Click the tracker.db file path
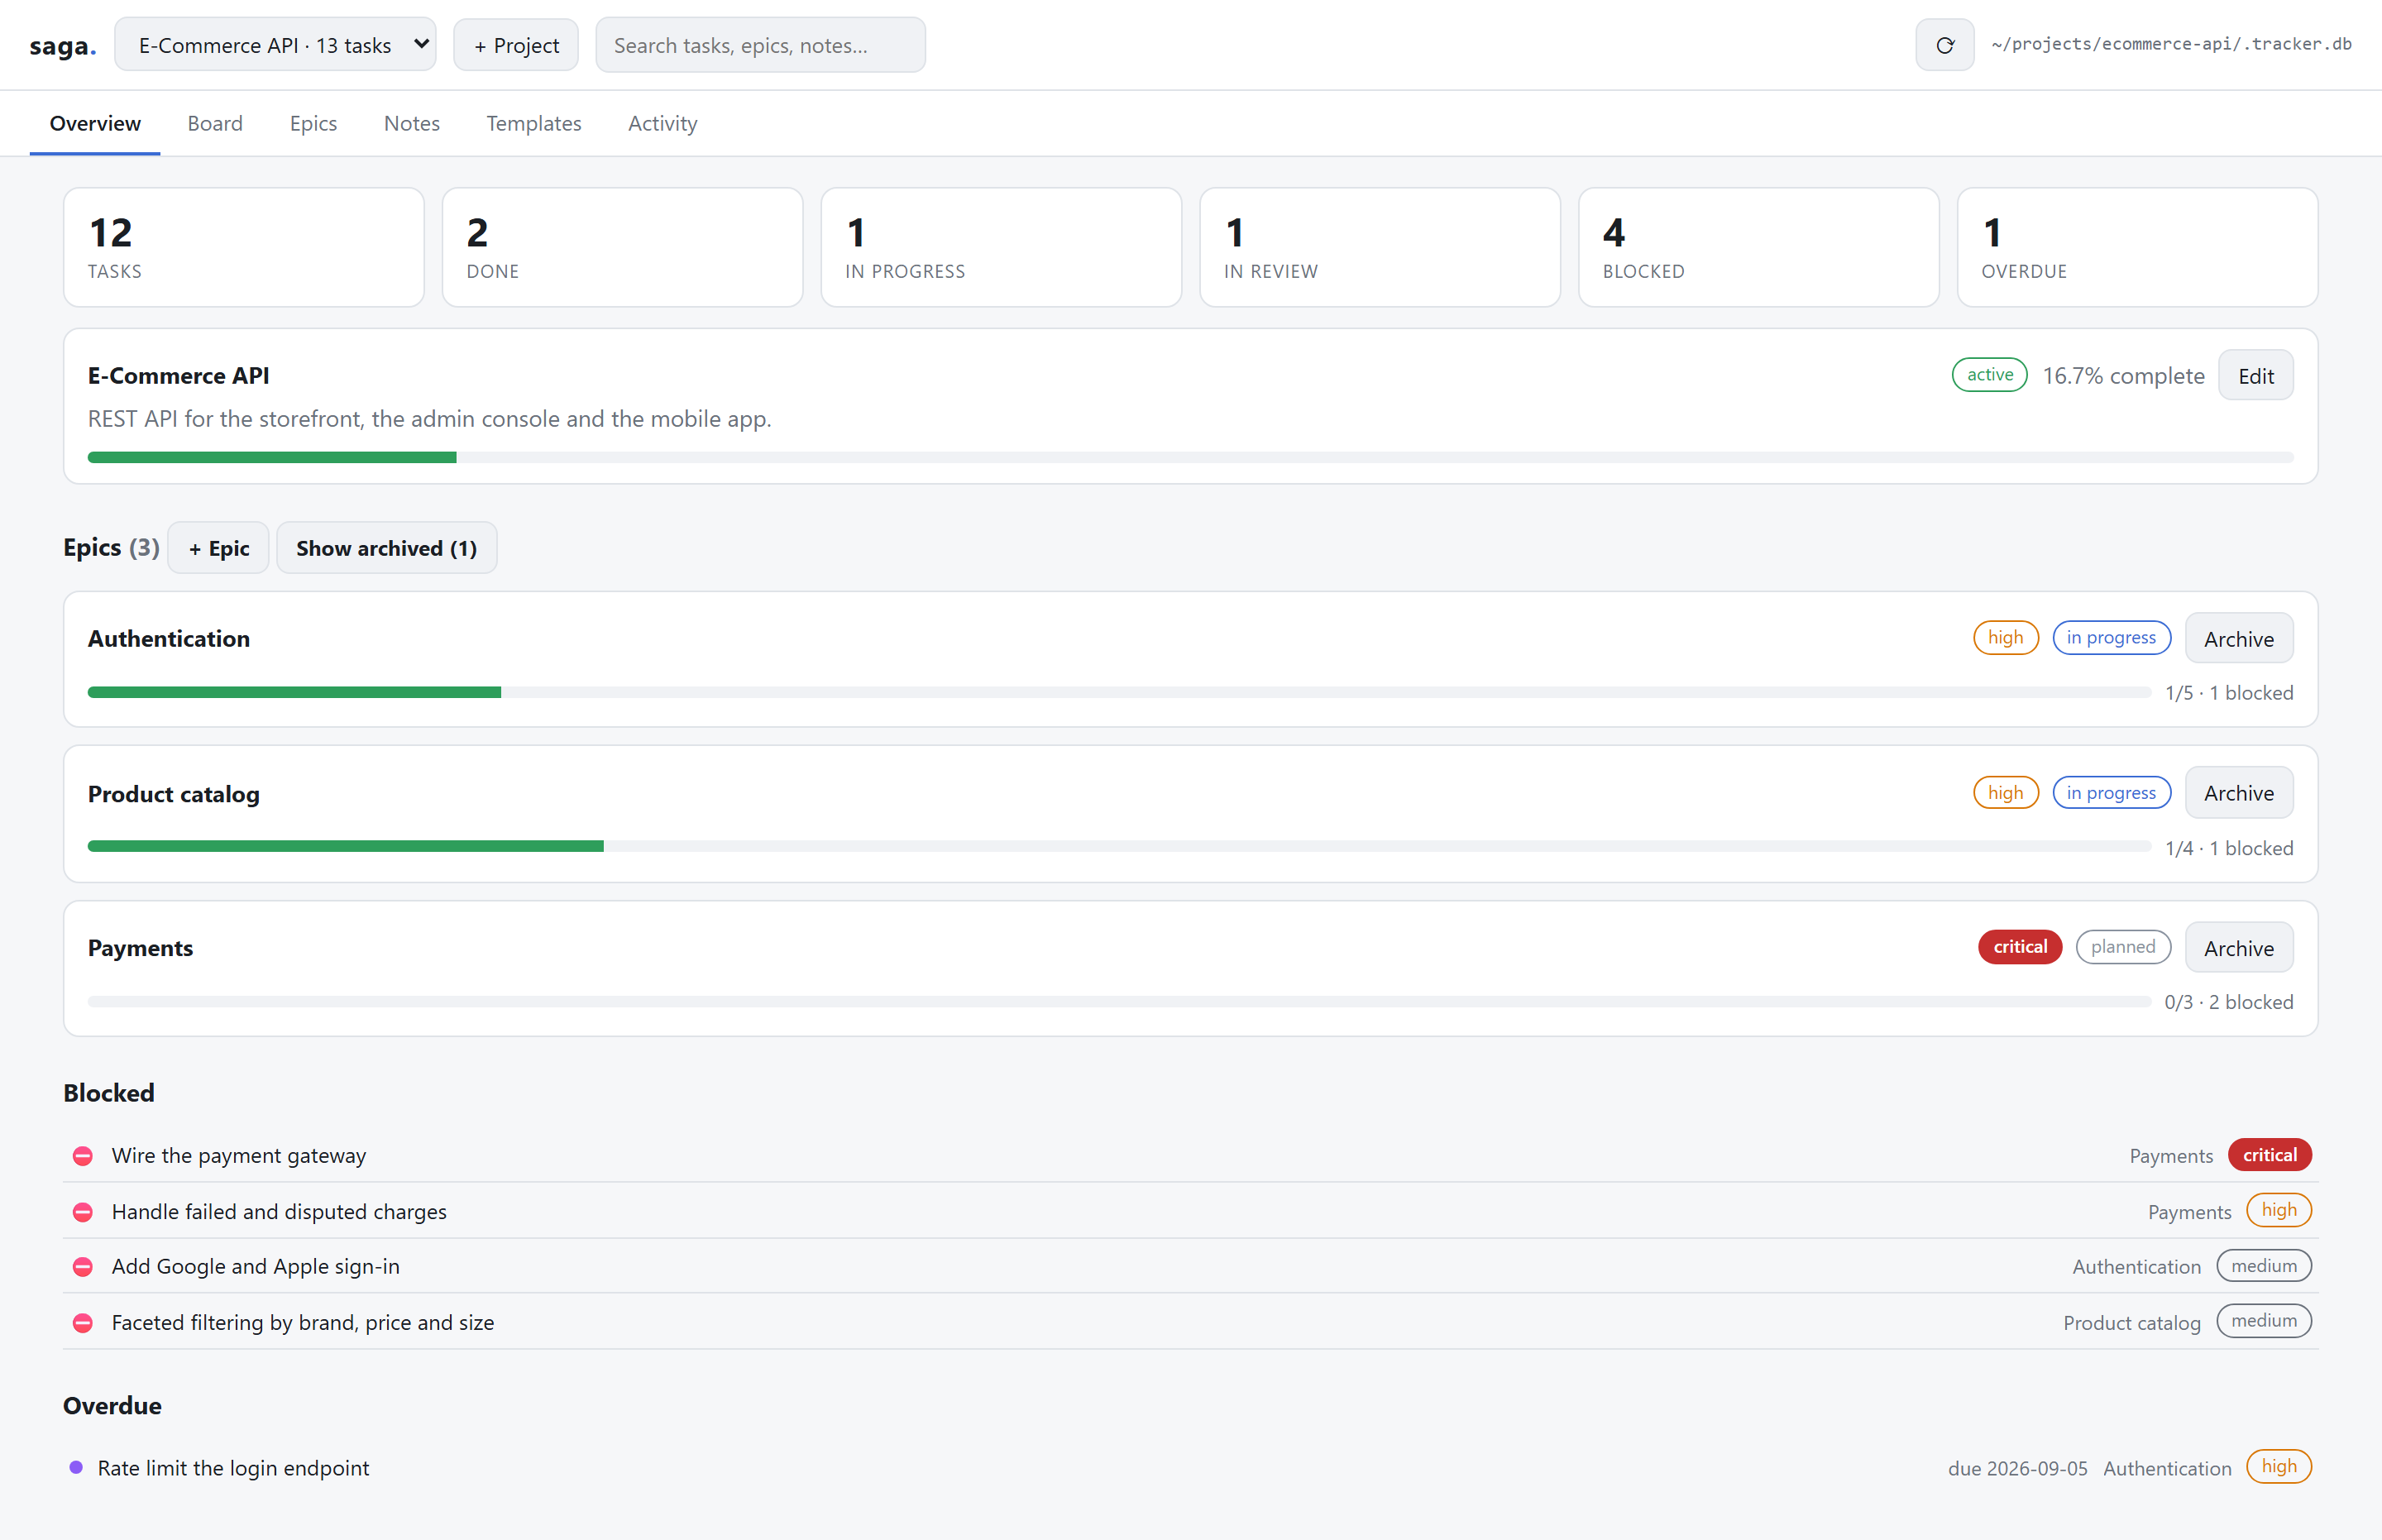The image size is (2382, 1540). point(2171,44)
